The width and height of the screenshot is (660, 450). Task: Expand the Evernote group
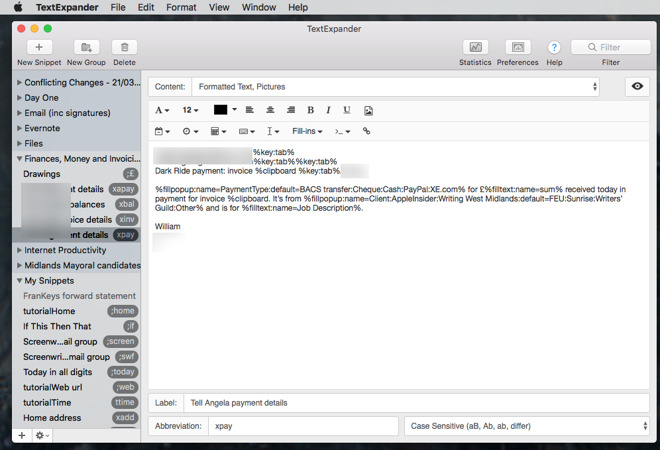19,128
